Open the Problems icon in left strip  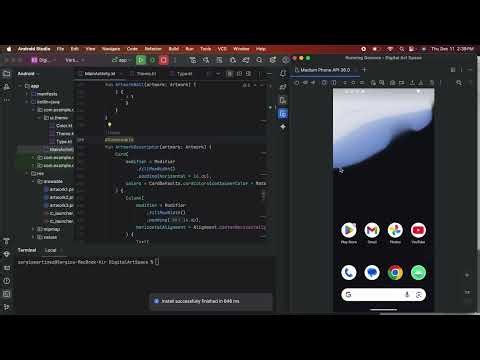6,281
